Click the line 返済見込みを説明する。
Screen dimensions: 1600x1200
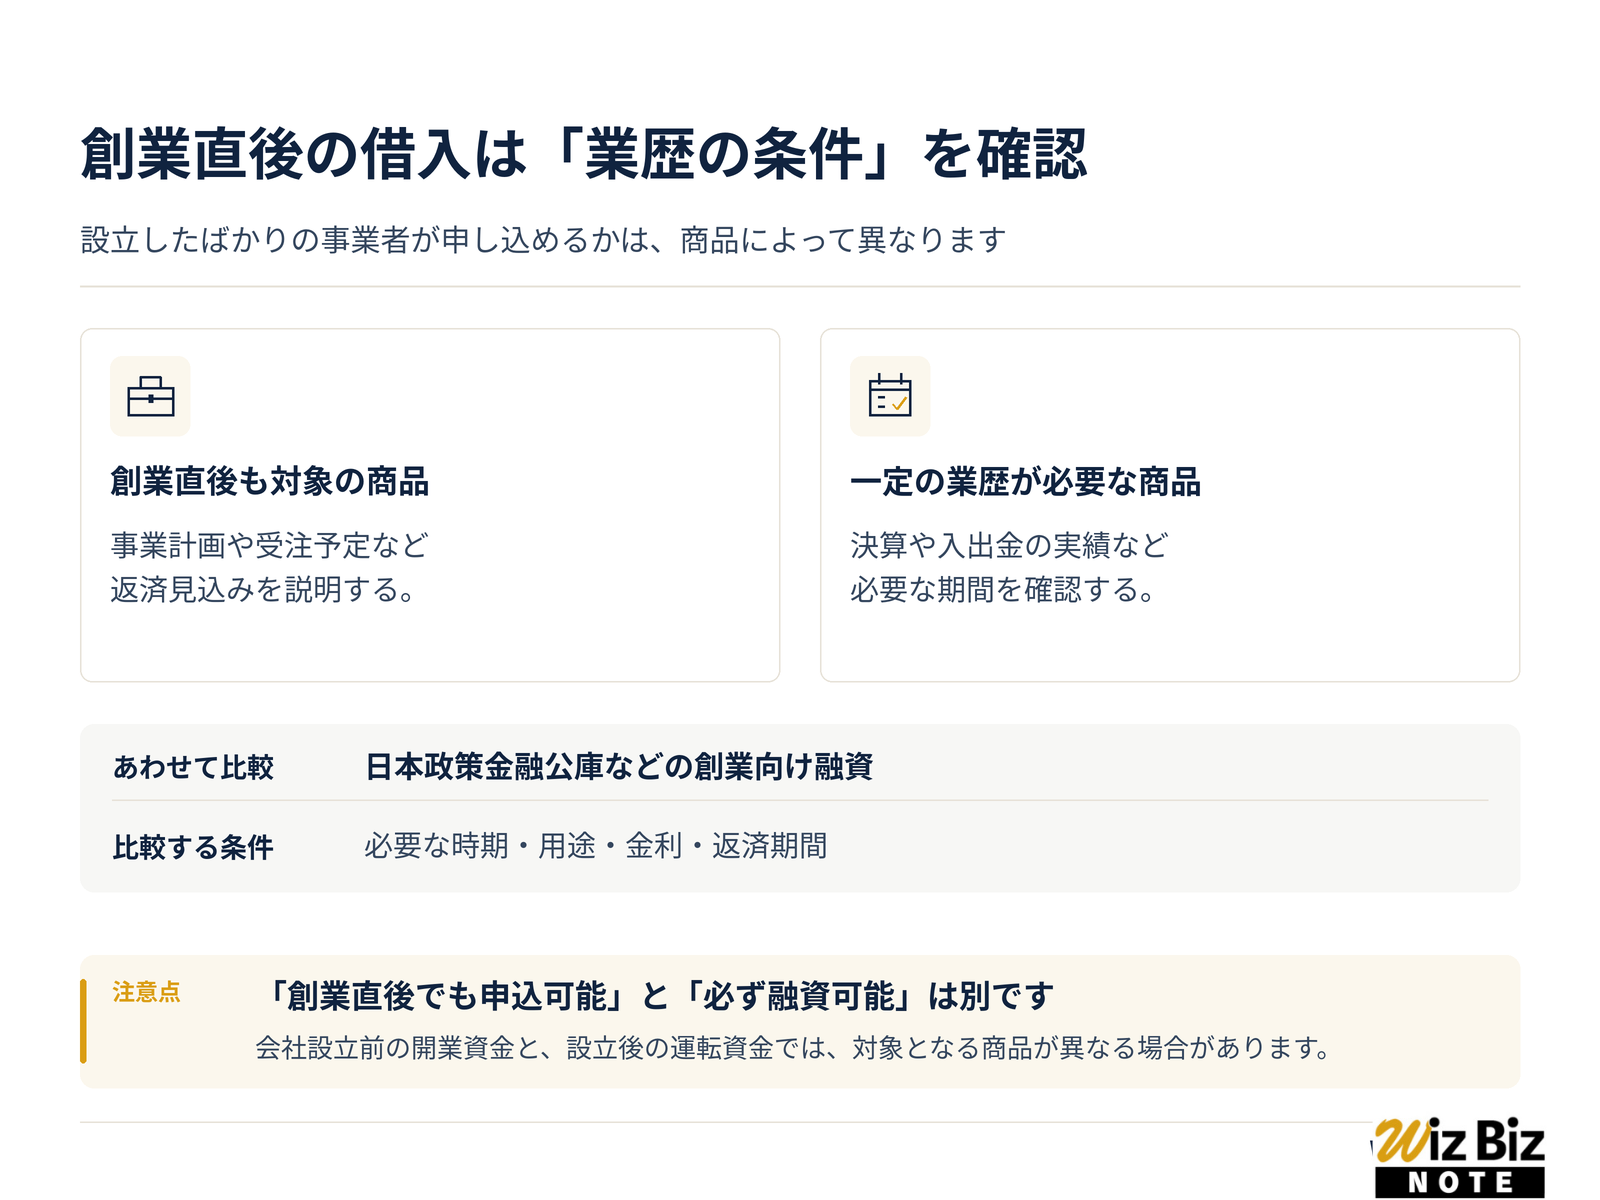pyautogui.click(x=263, y=589)
